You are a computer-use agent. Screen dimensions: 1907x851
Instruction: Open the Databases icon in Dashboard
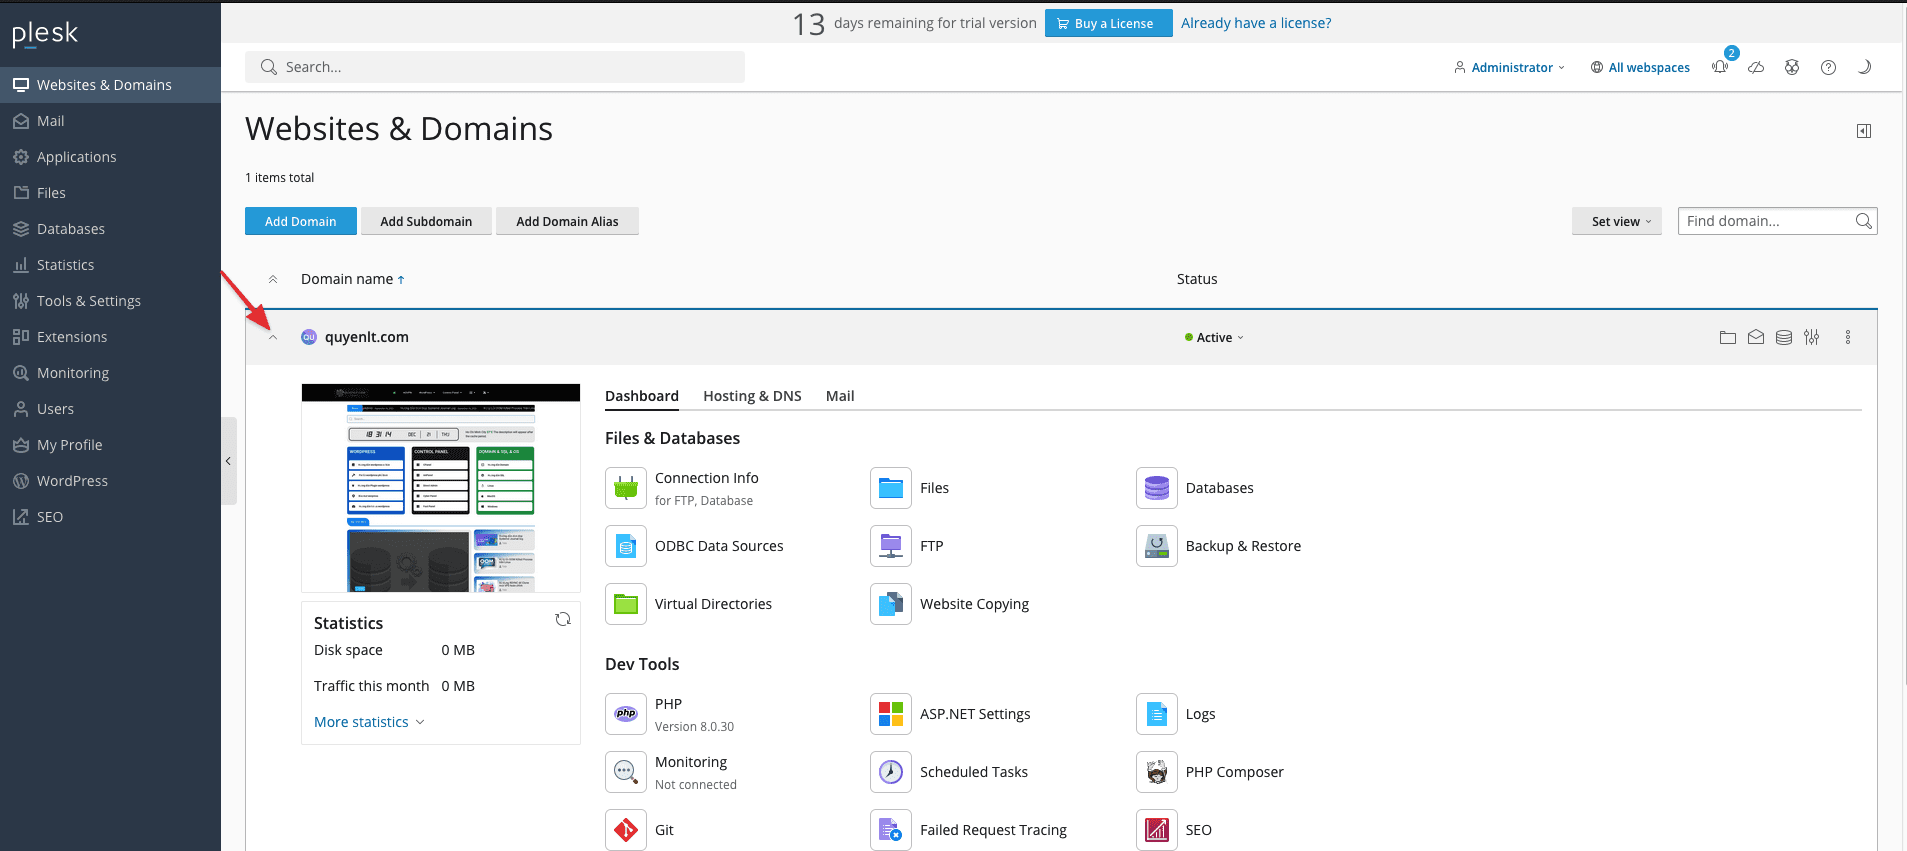1157,488
